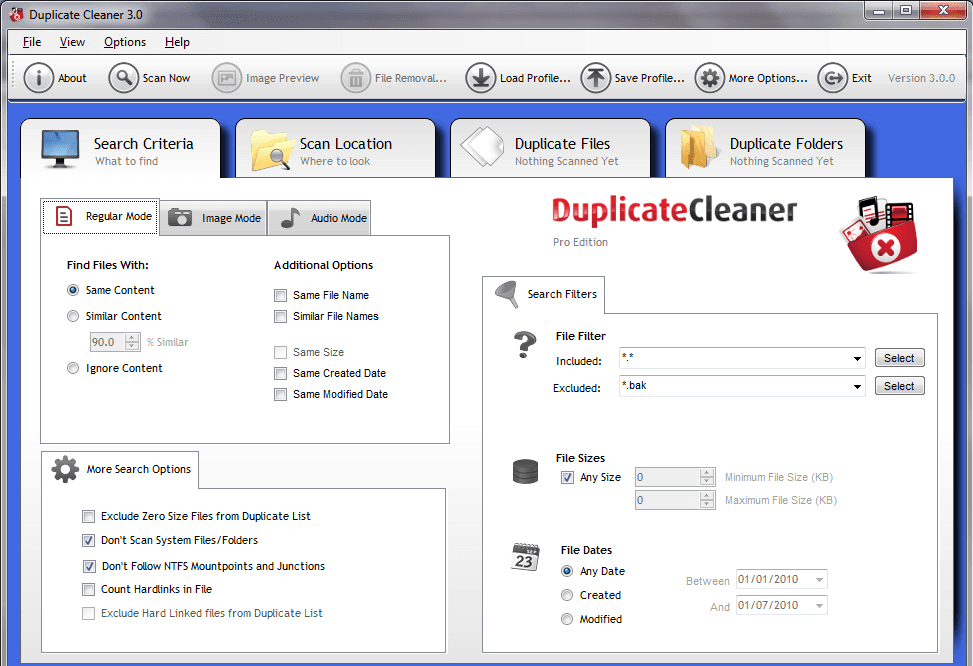The width and height of the screenshot is (973, 666).
Task: Uncheck Don't Follow NTFS Mountpoints and Junctions
Action: (89, 566)
